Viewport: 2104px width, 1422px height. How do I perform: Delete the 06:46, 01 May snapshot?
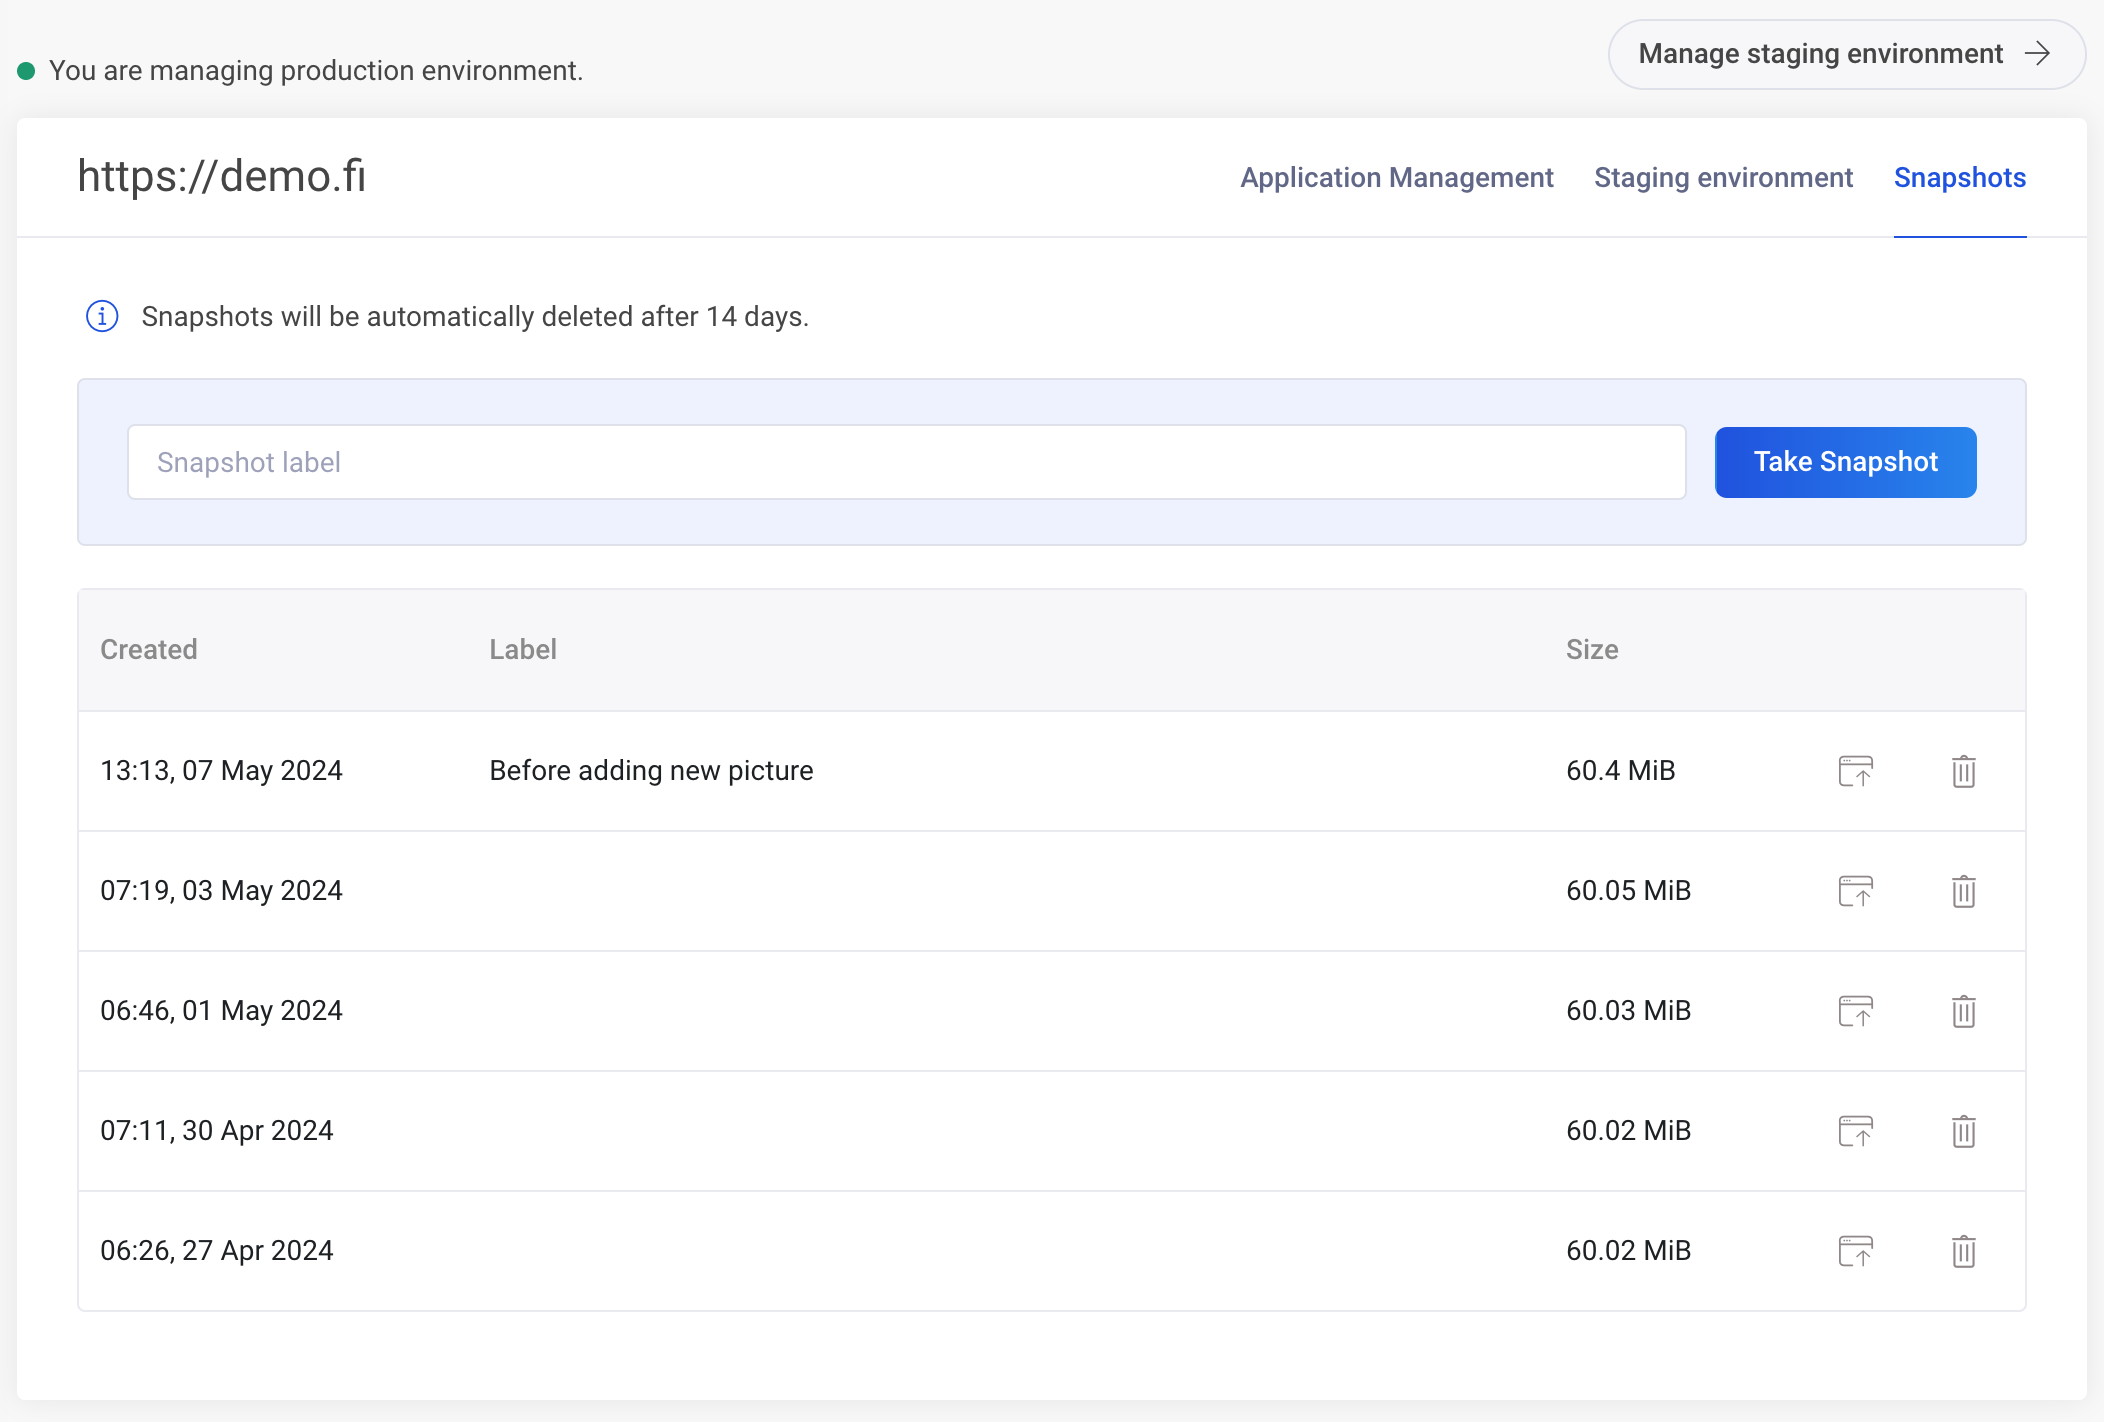click(1963, 1011)
